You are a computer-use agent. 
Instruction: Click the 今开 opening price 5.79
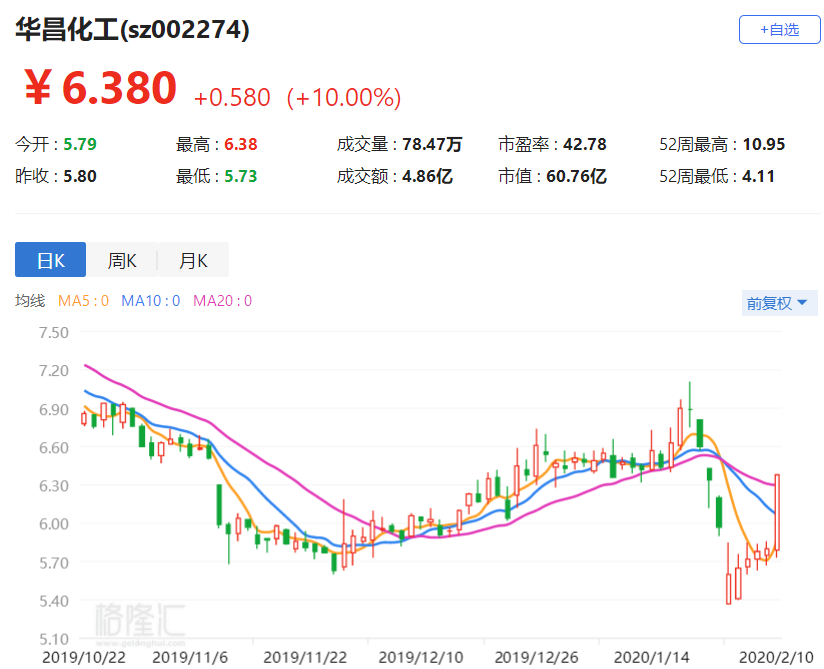[80, 144]
